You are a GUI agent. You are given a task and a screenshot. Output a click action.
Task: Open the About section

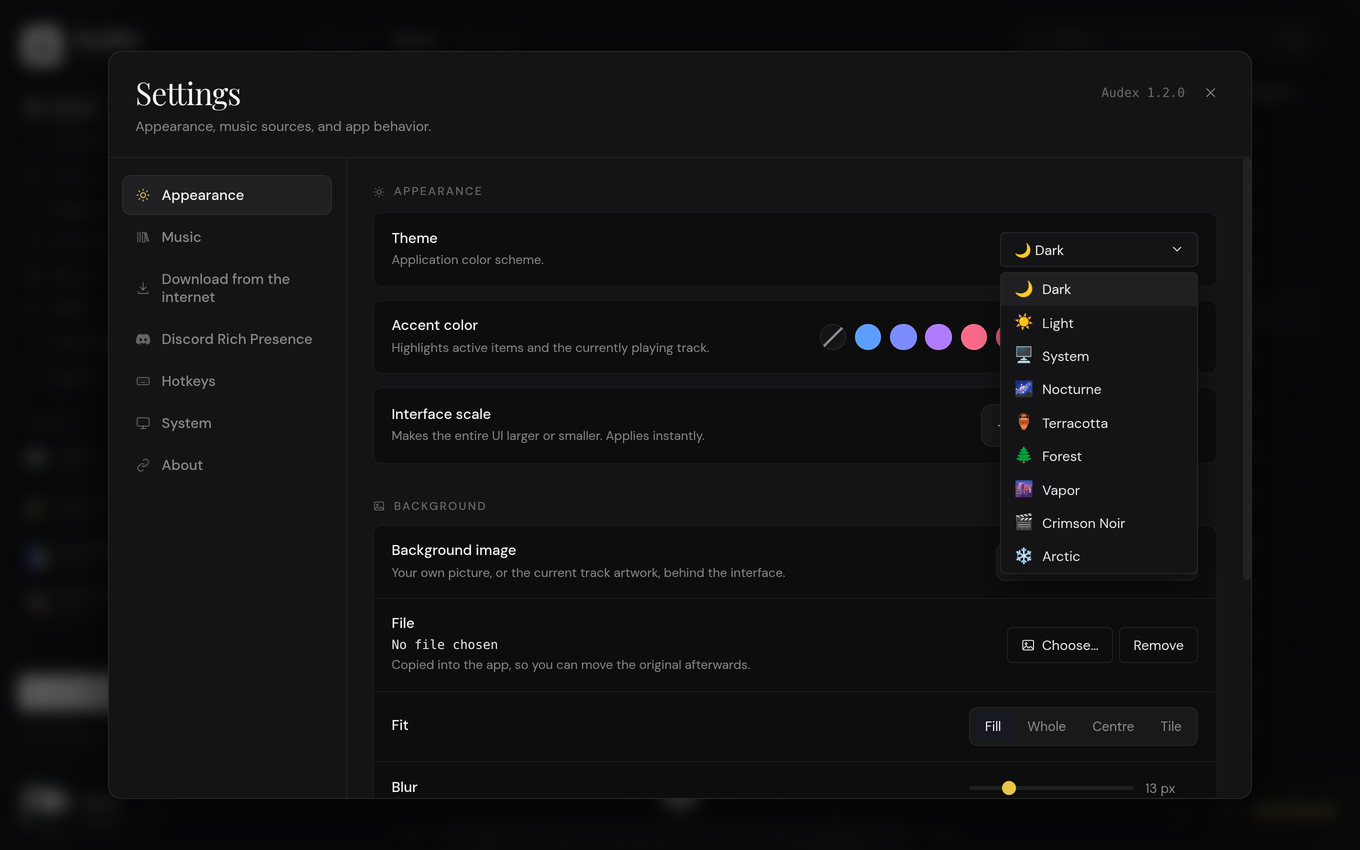pyautogui.click(x=227, y=465)
